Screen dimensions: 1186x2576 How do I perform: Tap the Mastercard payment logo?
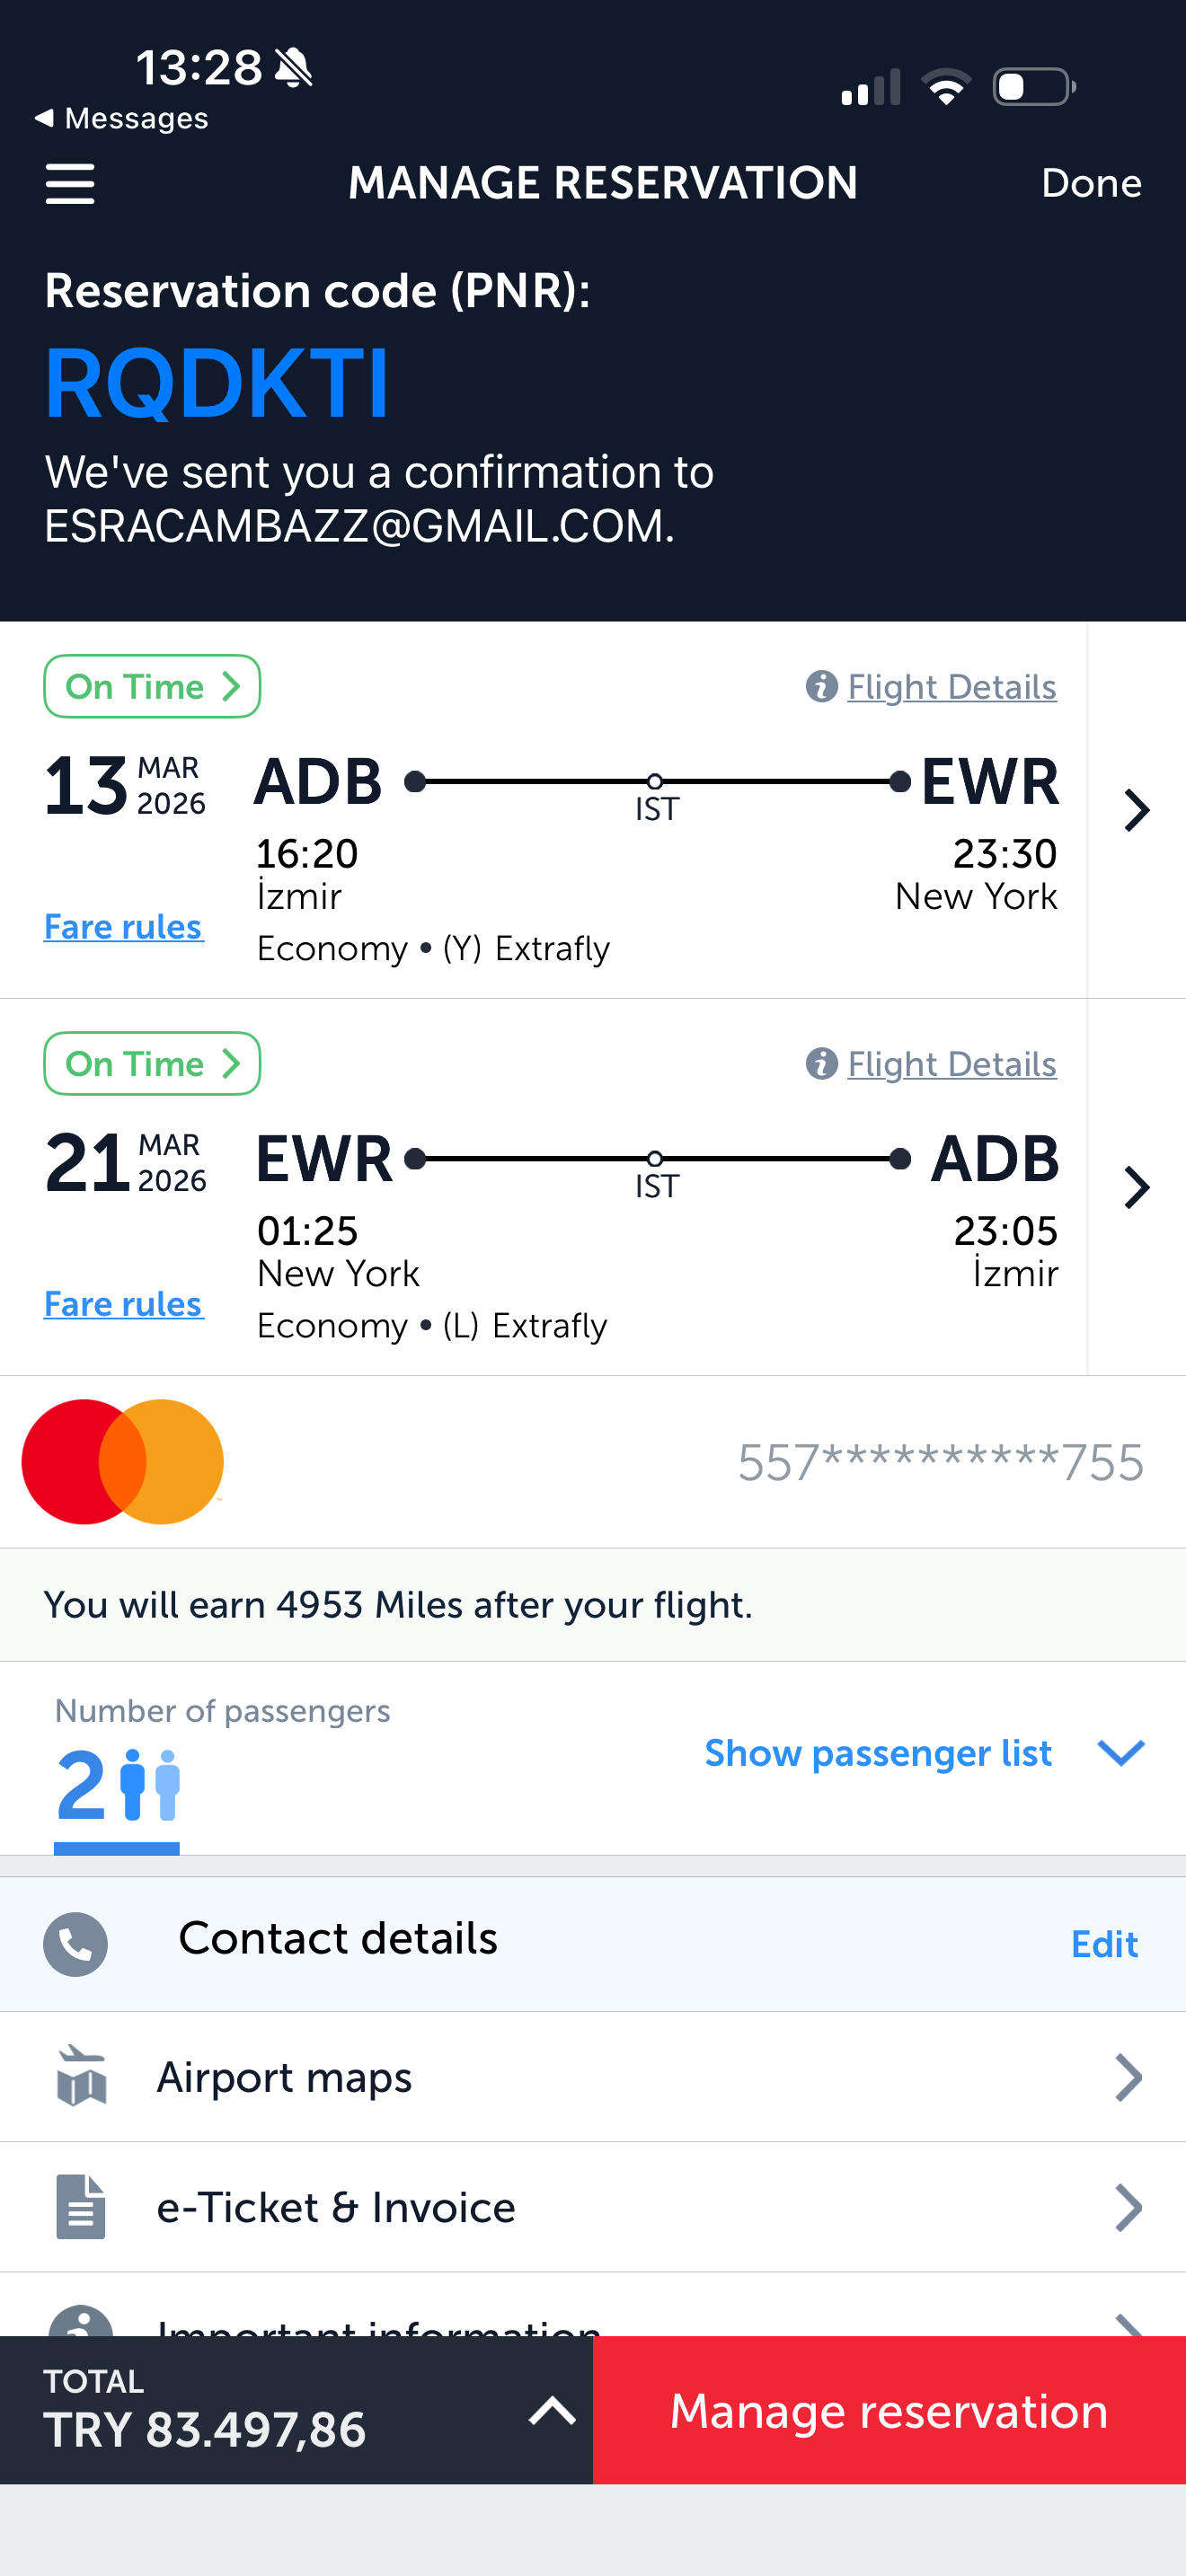[122, 1461]
